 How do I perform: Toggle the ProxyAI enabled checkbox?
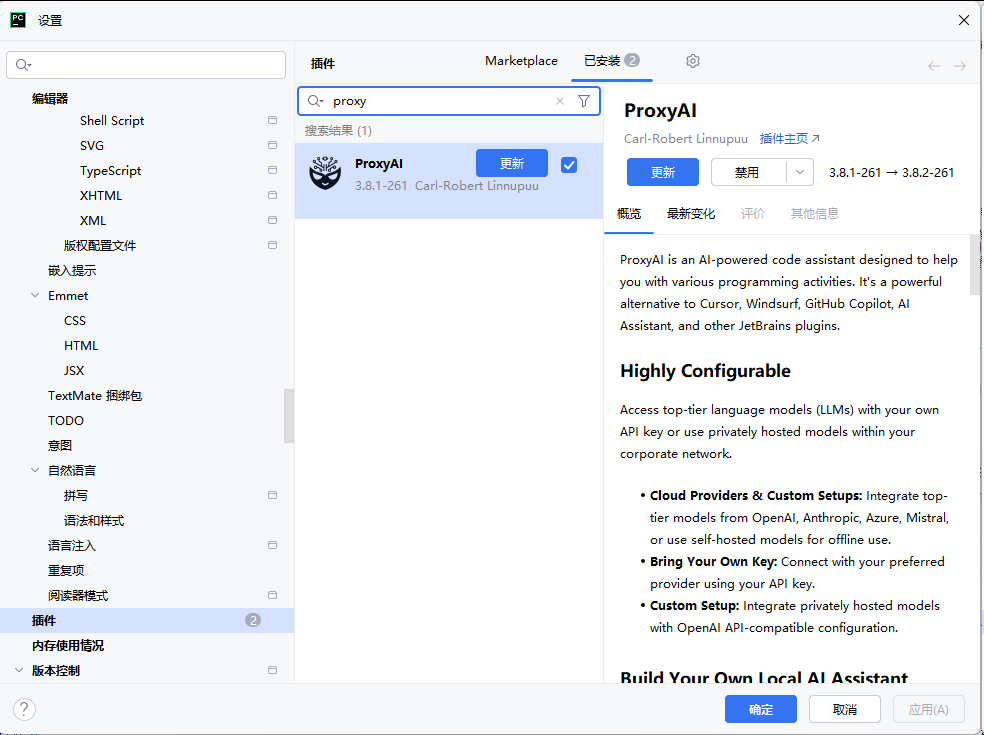(x=569, y=164)
